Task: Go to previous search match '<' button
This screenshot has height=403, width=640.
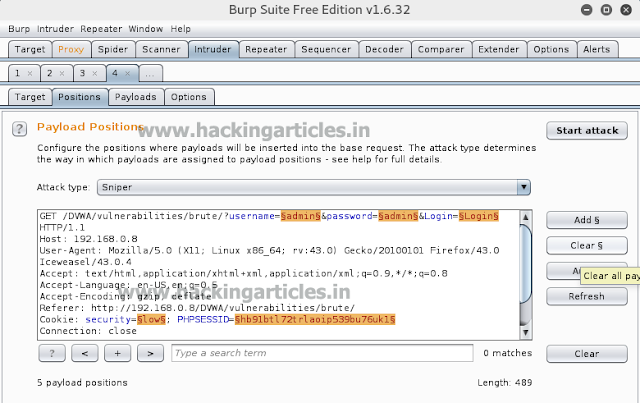Action: pos(84,353)
